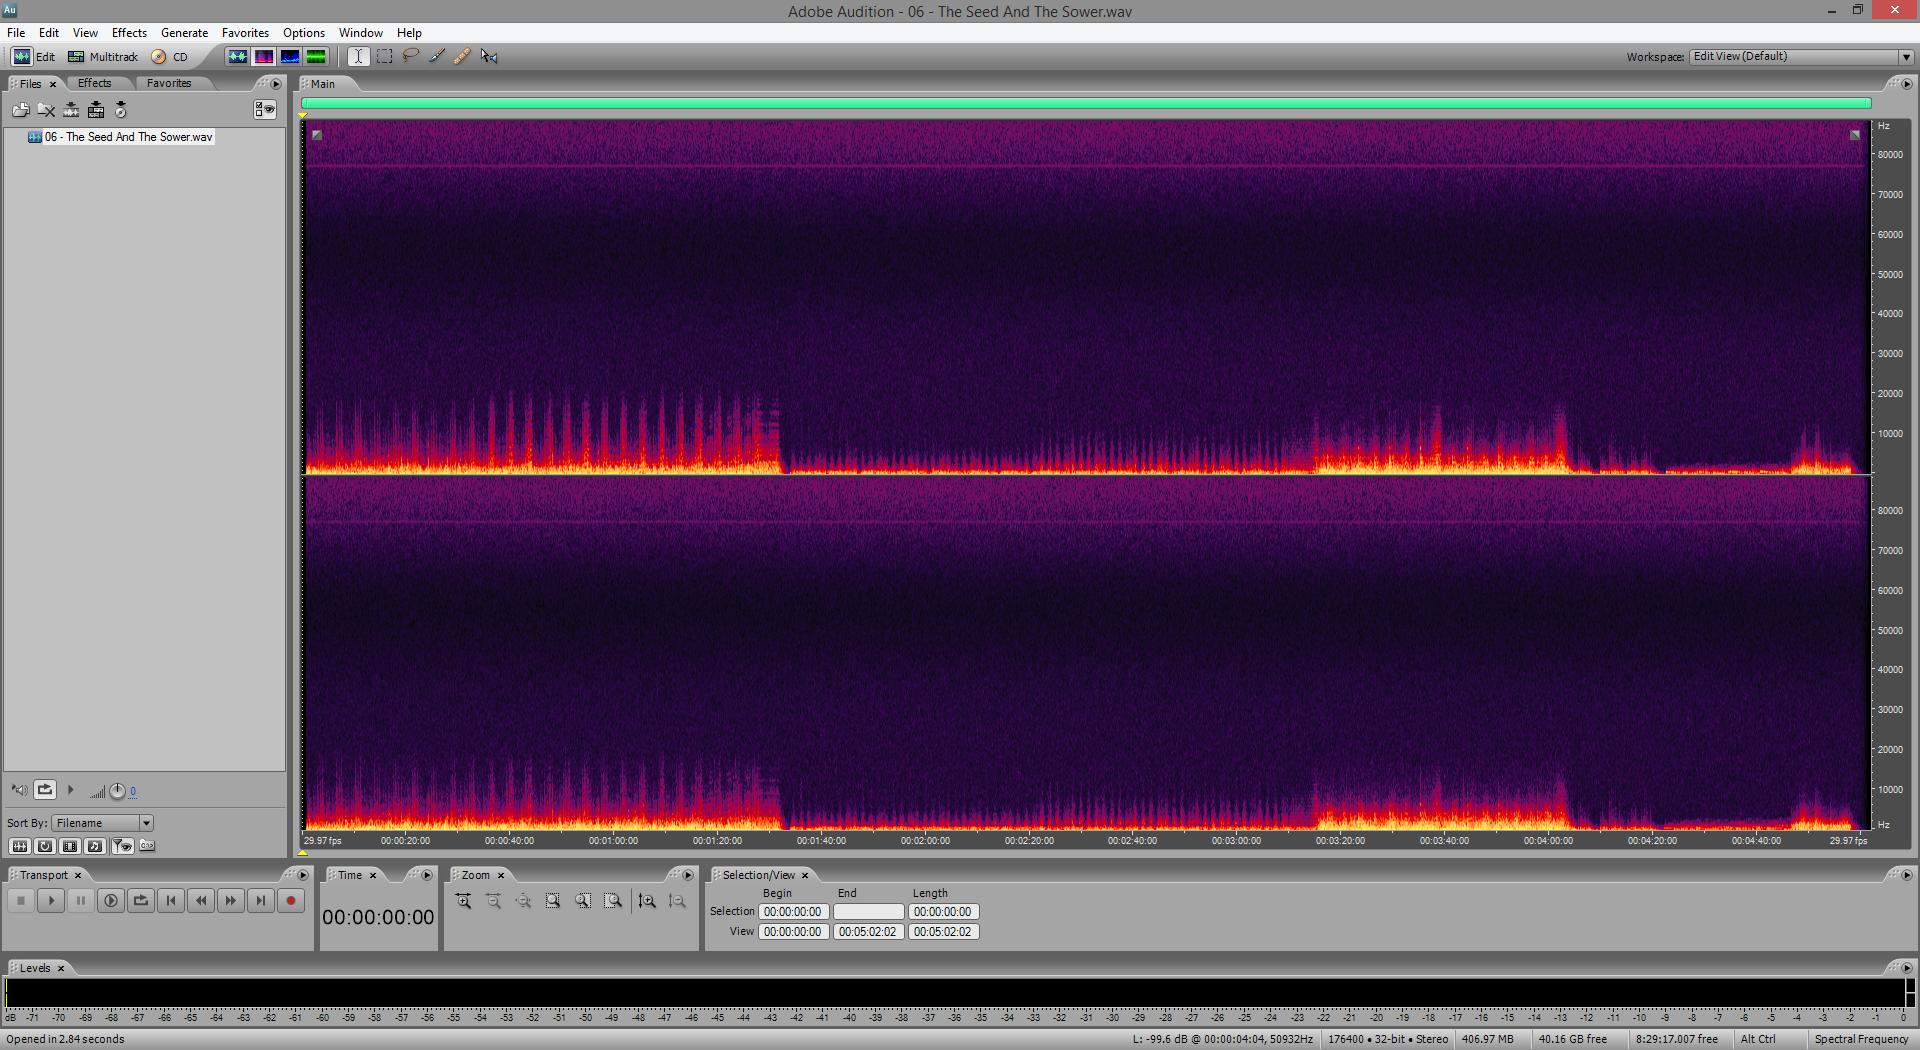This screenshot has height=1050, width=1920.
Task: Click the preview volume knob
Action: [x=117, y=791]
